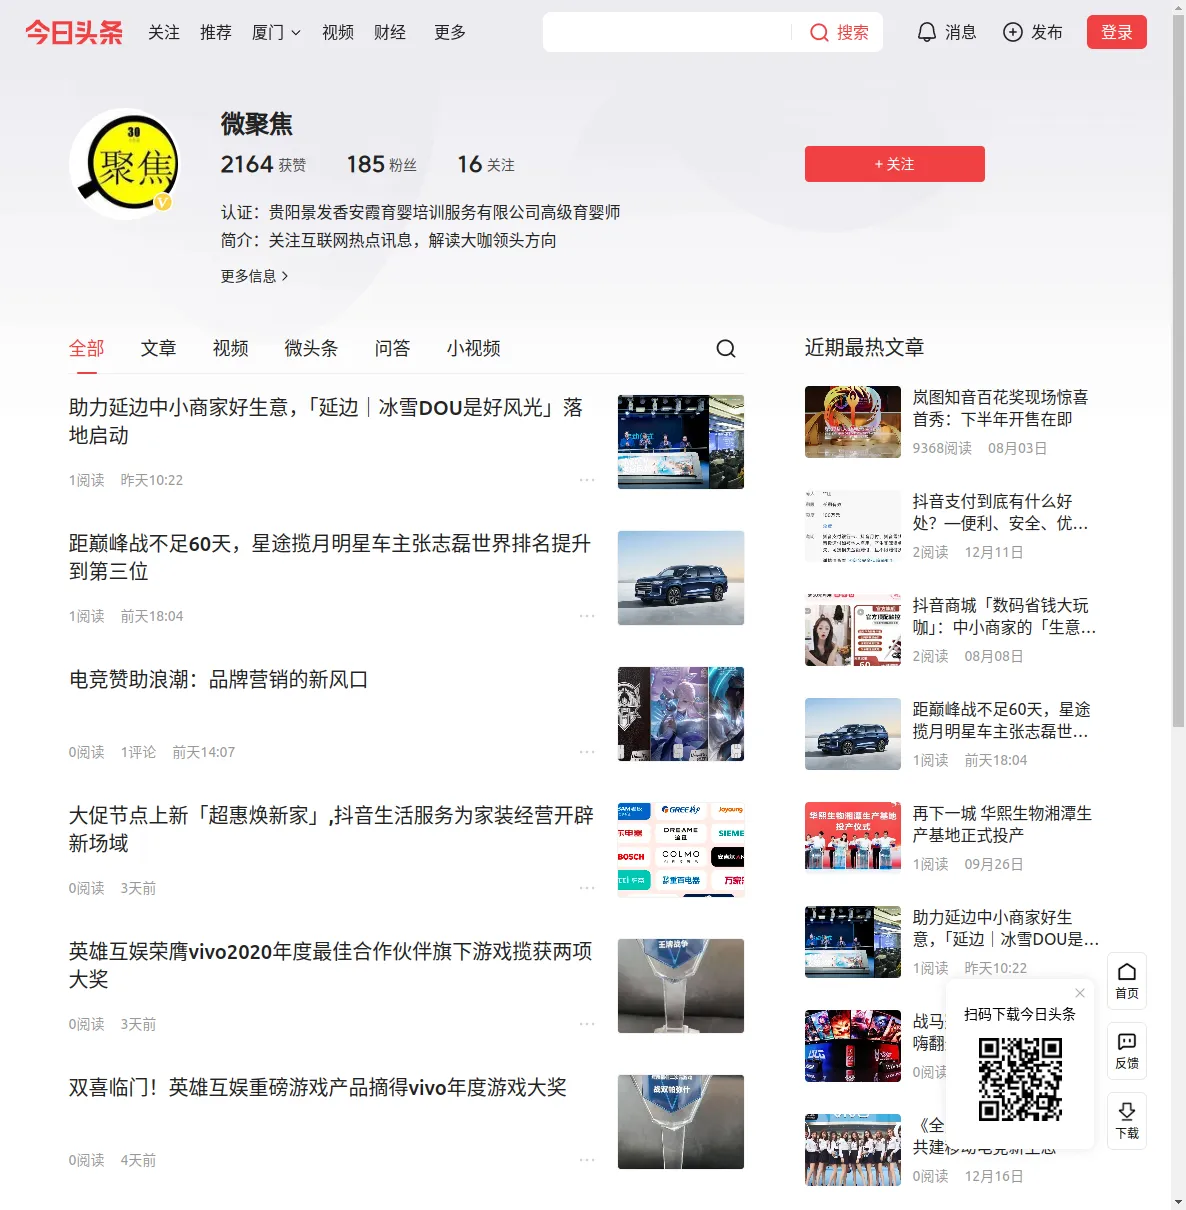1186x1210 pixels.
Task: Click the 185 粉丝 followers count
Action: (382, 164)
